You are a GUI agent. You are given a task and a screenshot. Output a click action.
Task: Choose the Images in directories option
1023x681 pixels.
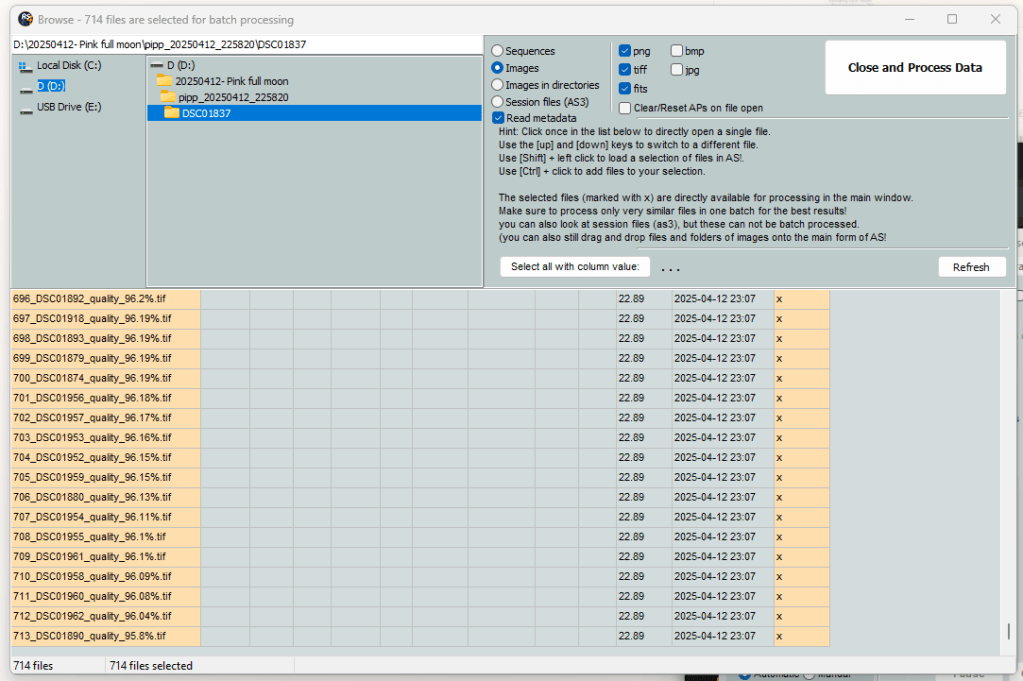pos(497,85)
